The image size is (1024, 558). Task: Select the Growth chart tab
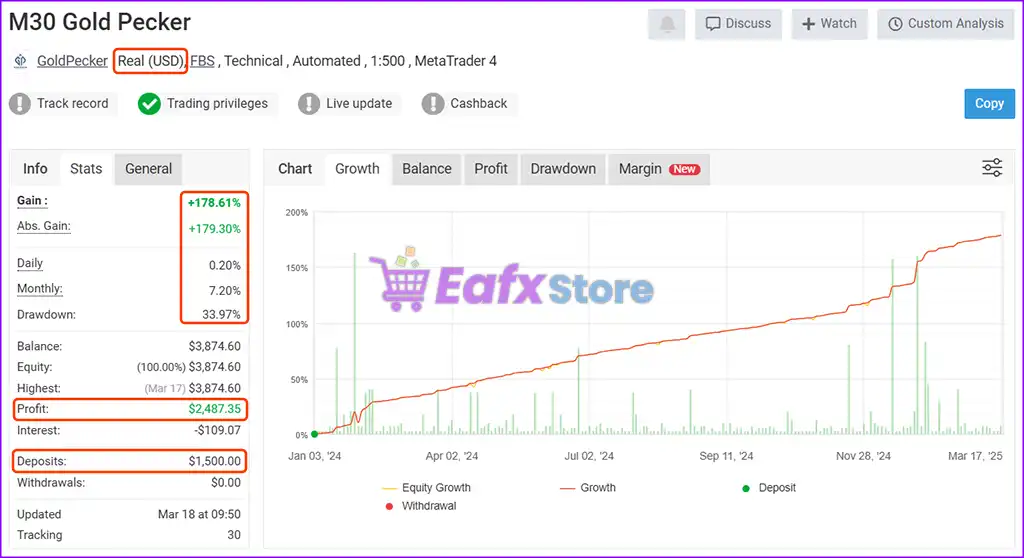tap(357, 169)
